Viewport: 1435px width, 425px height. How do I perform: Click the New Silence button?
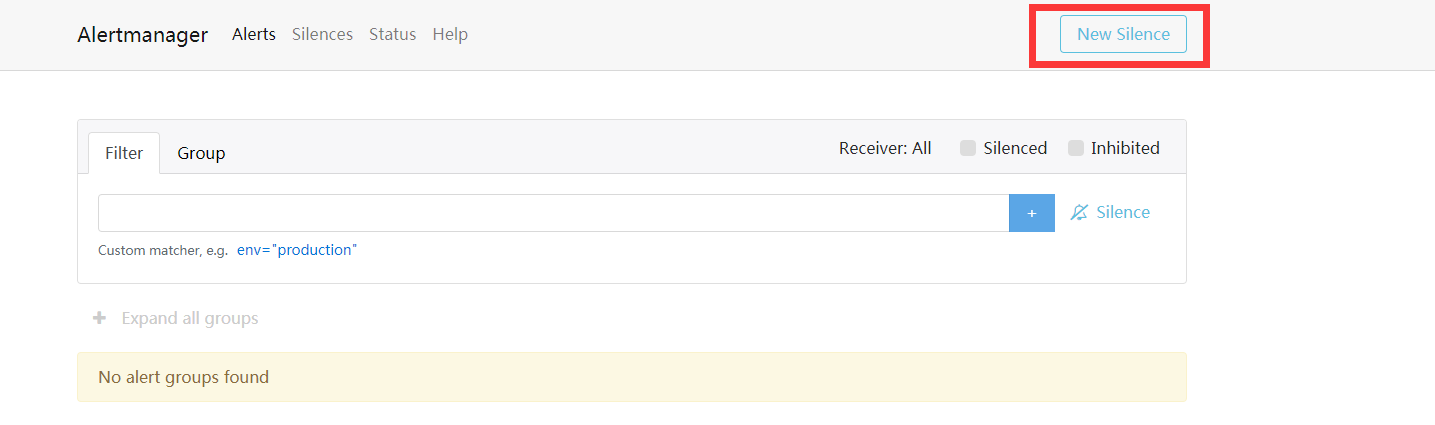[x=1123, y=34]
